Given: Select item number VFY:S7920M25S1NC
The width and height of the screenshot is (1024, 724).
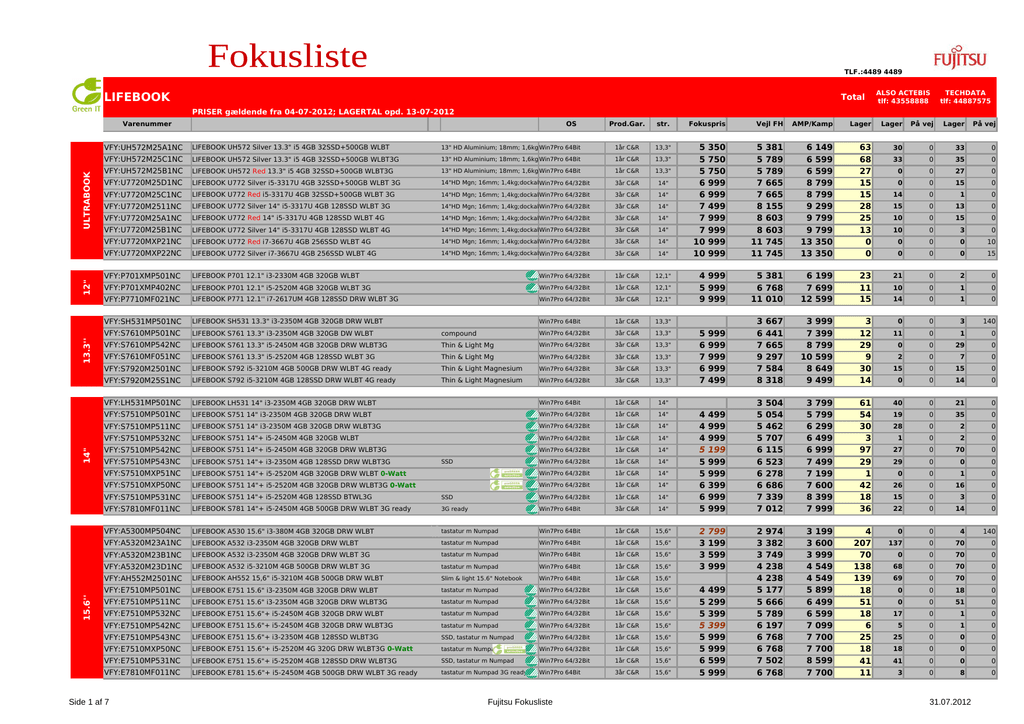Looking at the screenshot, I should (x=142, y=380).
